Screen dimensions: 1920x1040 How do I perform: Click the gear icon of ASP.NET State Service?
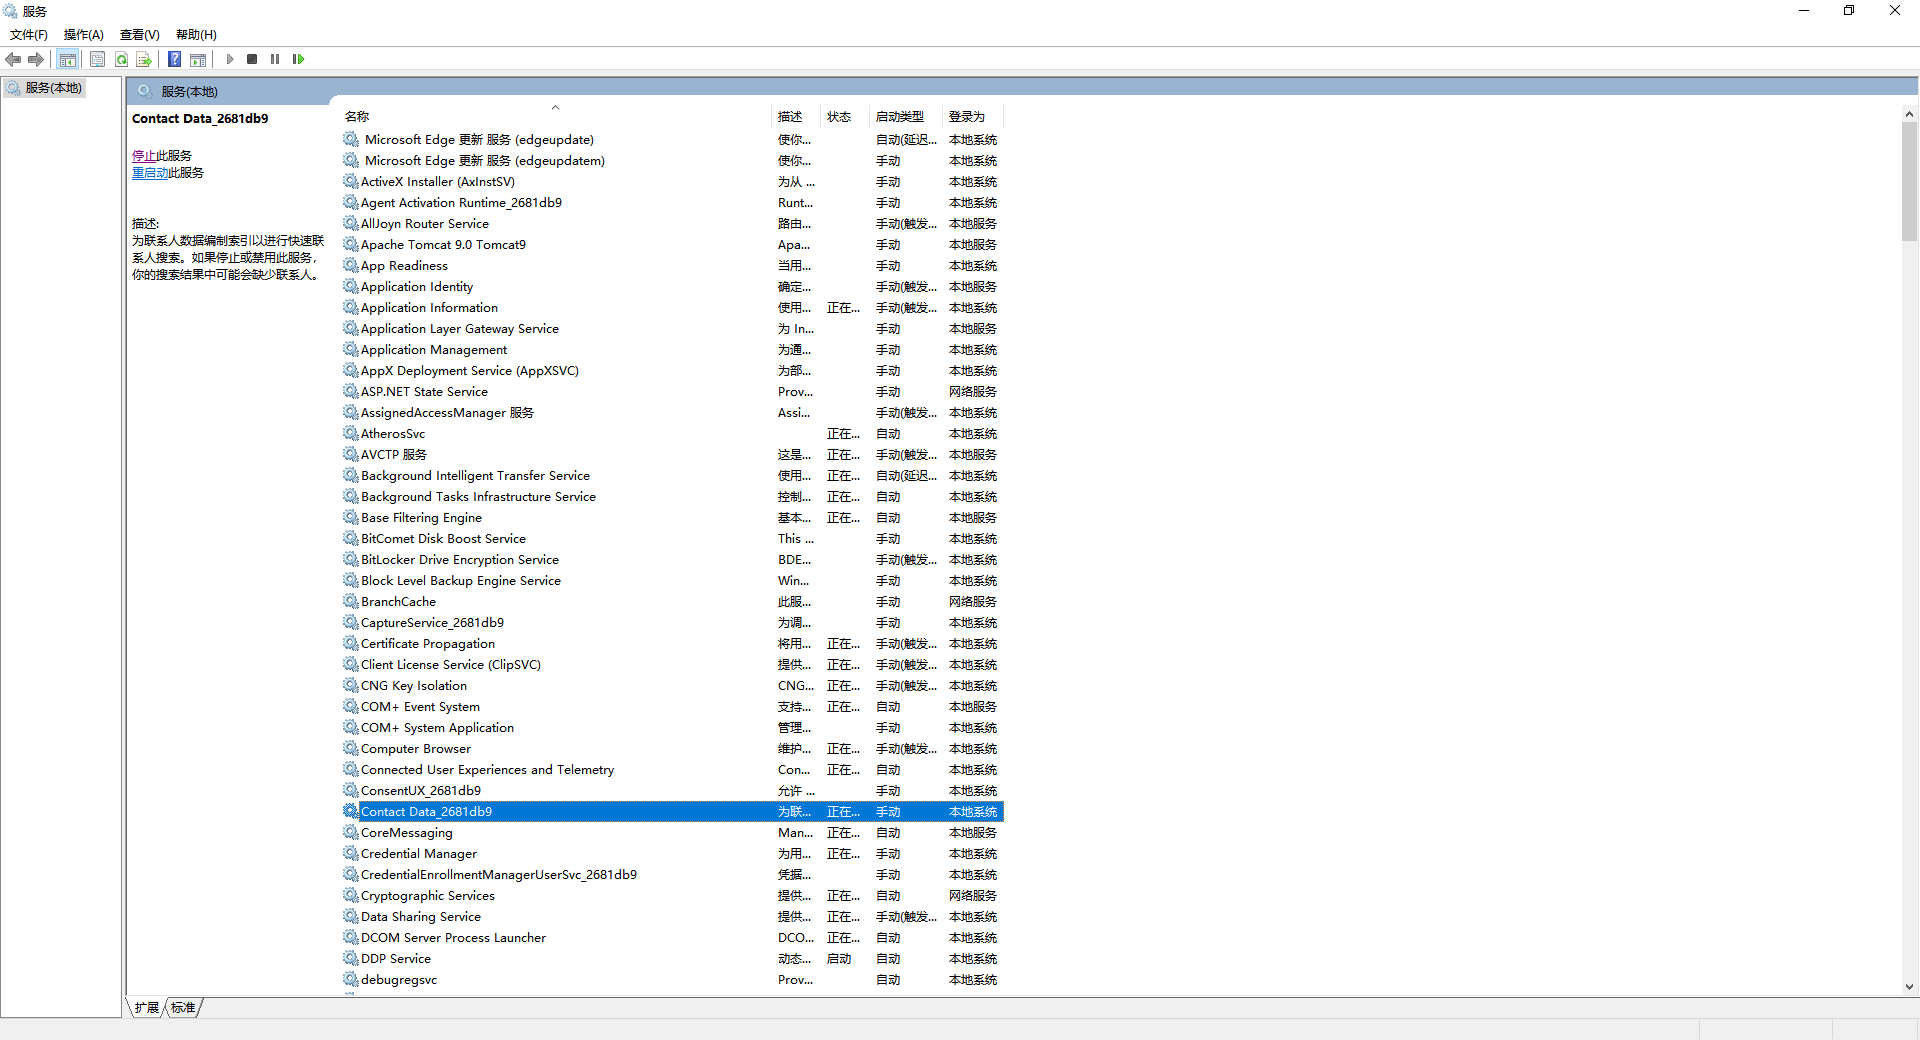click(x=351, y=391)
